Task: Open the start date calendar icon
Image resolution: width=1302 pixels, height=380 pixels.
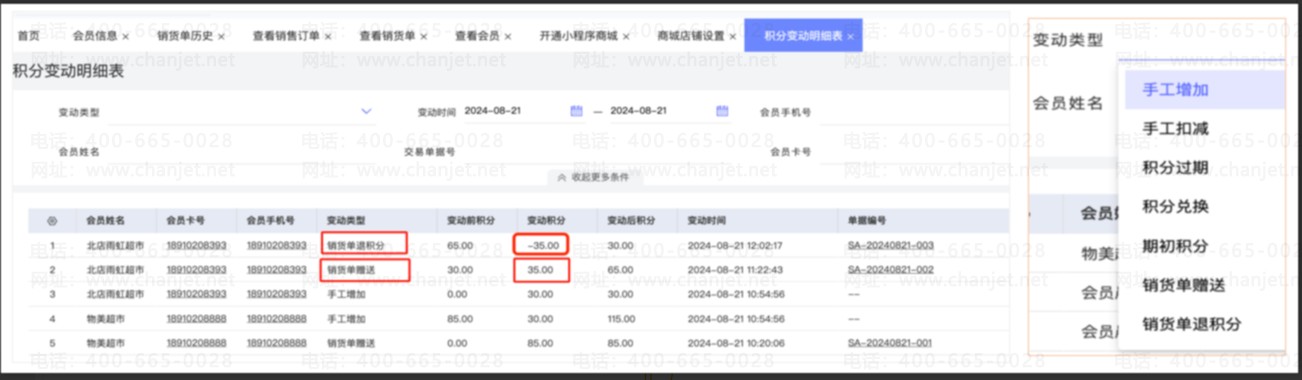Action: click(x=576, y=111)
